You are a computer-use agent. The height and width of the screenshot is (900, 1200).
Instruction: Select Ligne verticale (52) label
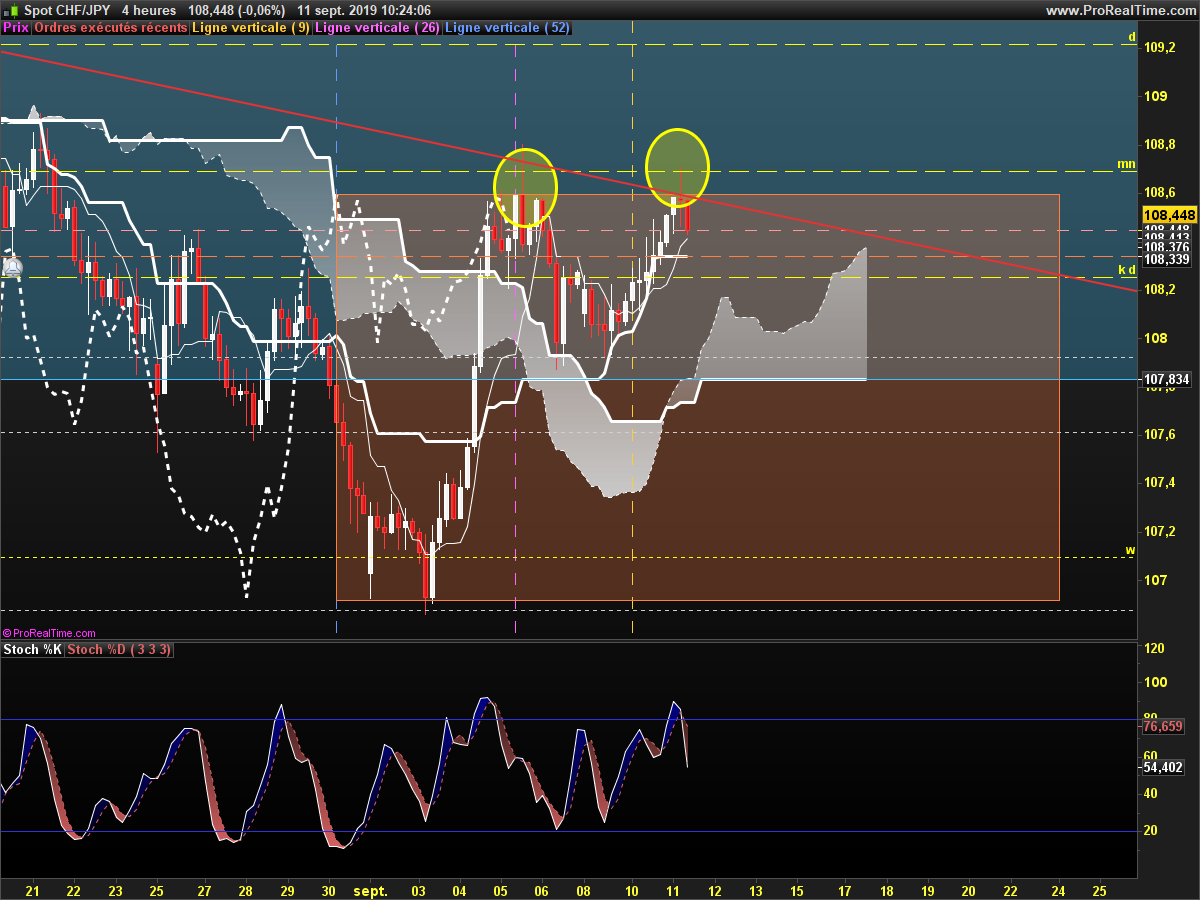(x=507, y=28)
